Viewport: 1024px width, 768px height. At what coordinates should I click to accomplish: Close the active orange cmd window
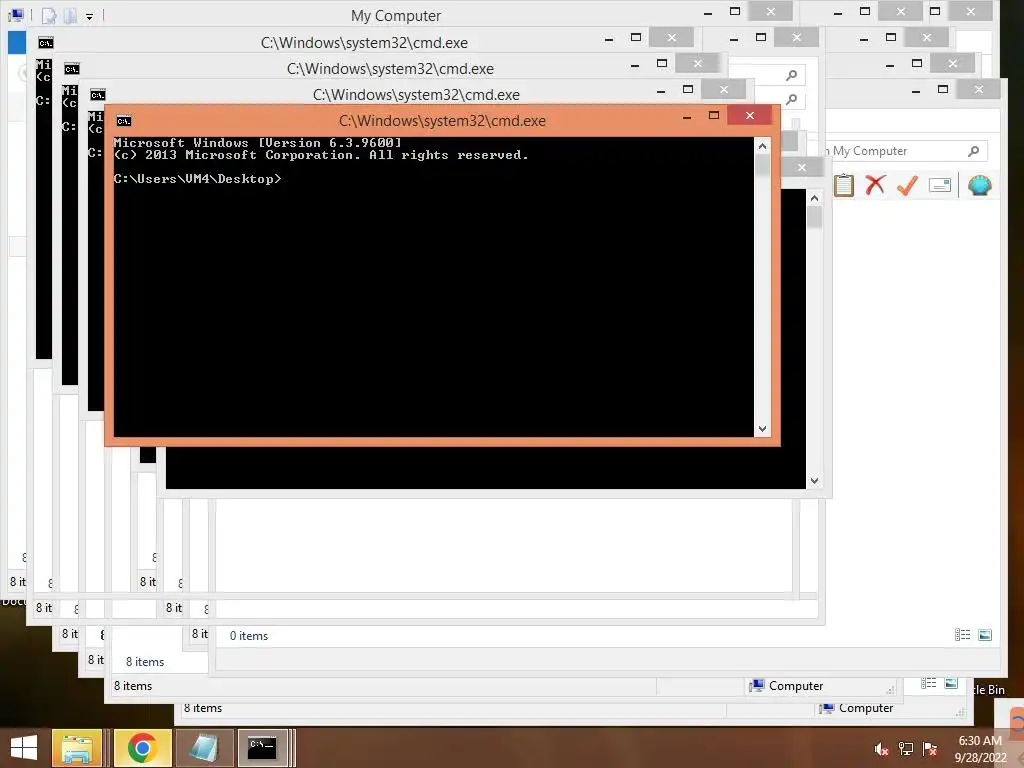click(x=750, y=116)
